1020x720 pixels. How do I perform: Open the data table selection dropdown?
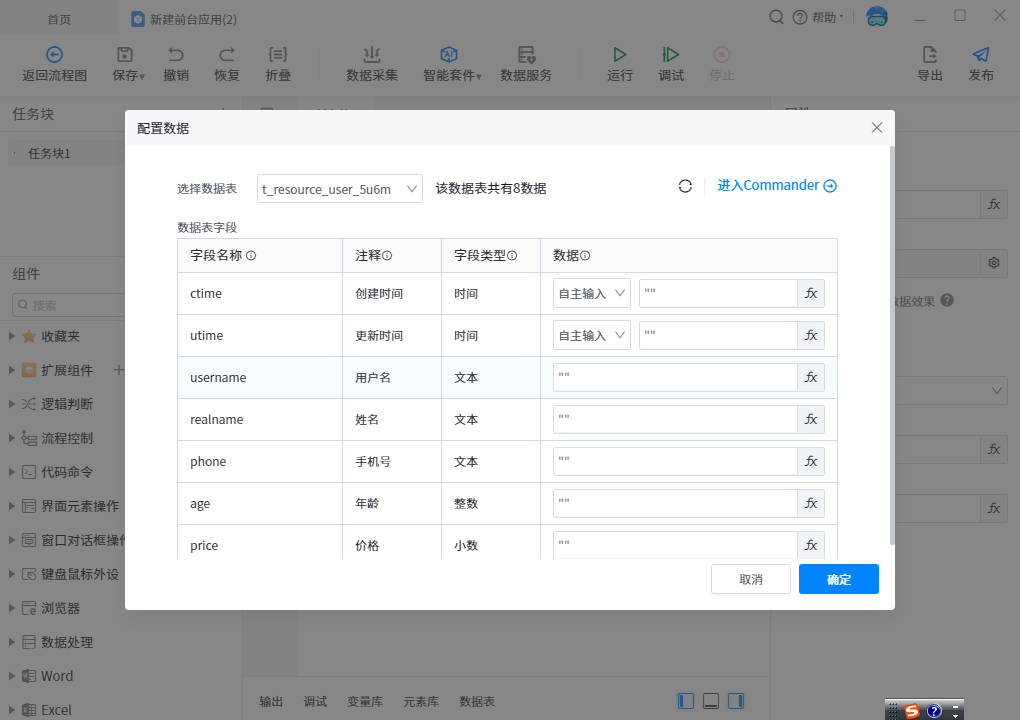point(340,189)
